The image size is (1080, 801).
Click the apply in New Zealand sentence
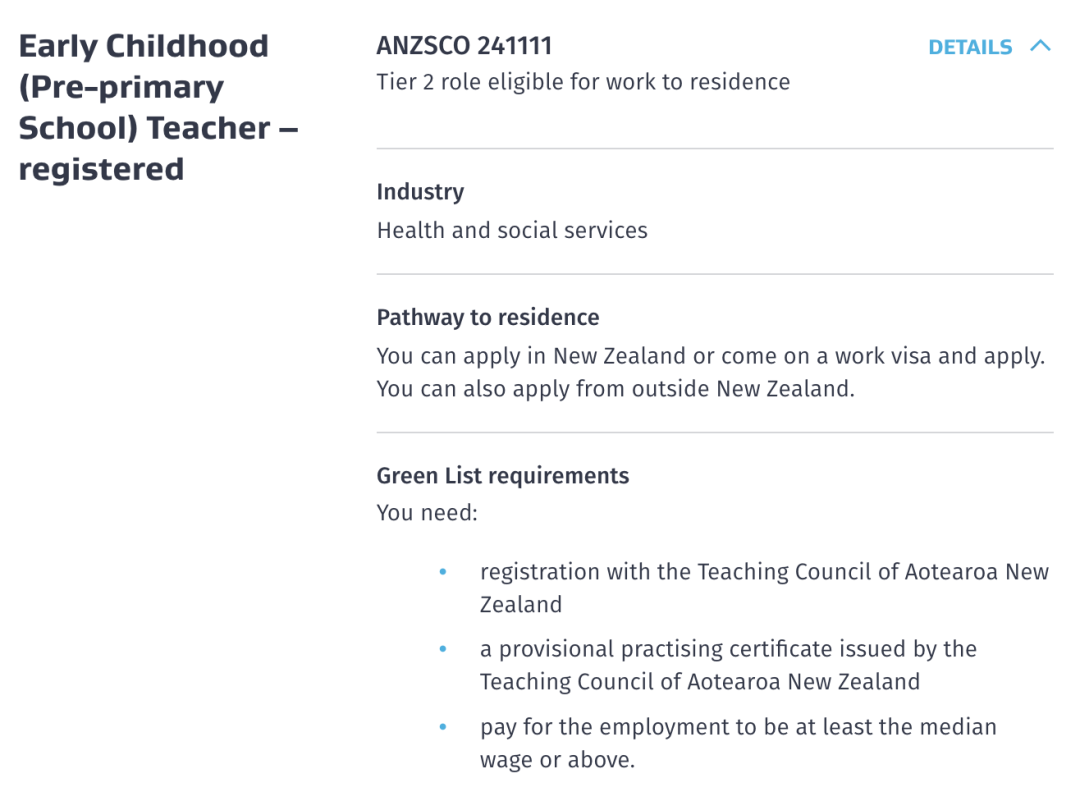711,356
